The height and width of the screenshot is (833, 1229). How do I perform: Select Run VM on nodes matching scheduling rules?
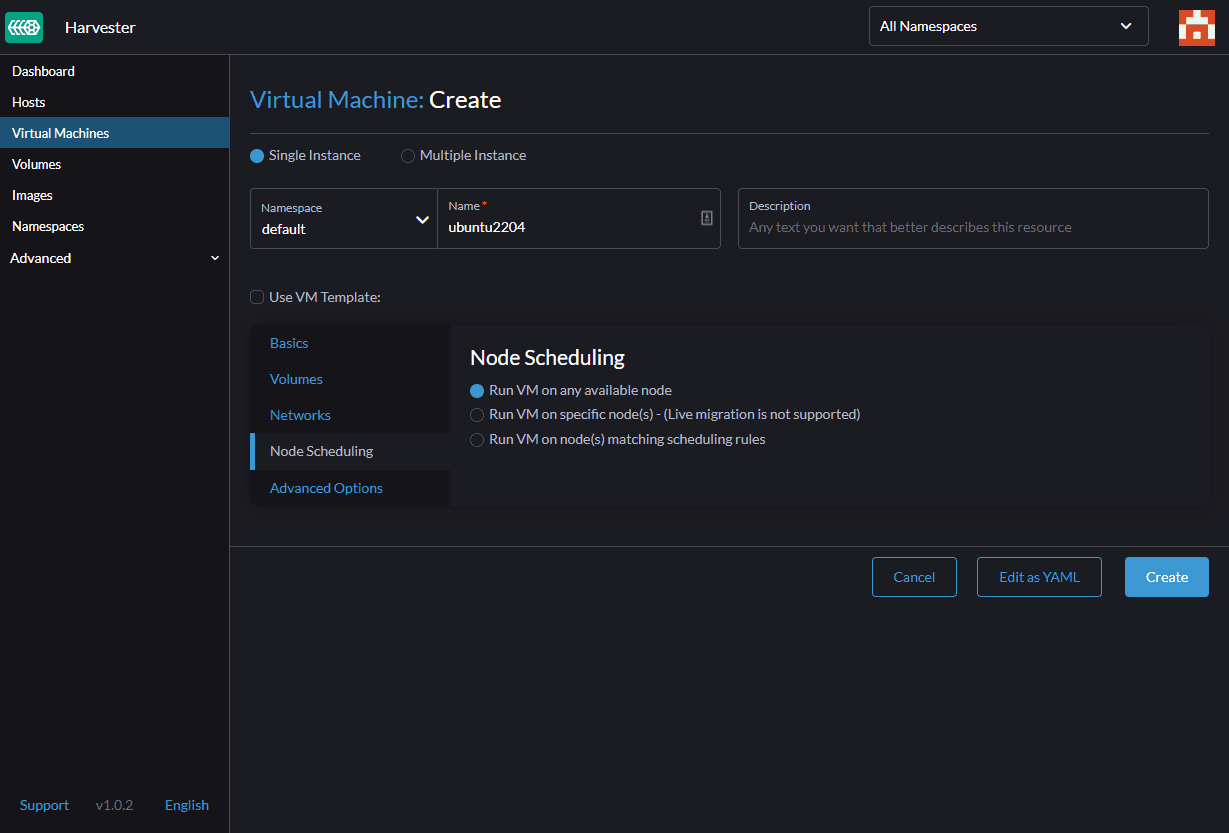[x=477, y=440]
